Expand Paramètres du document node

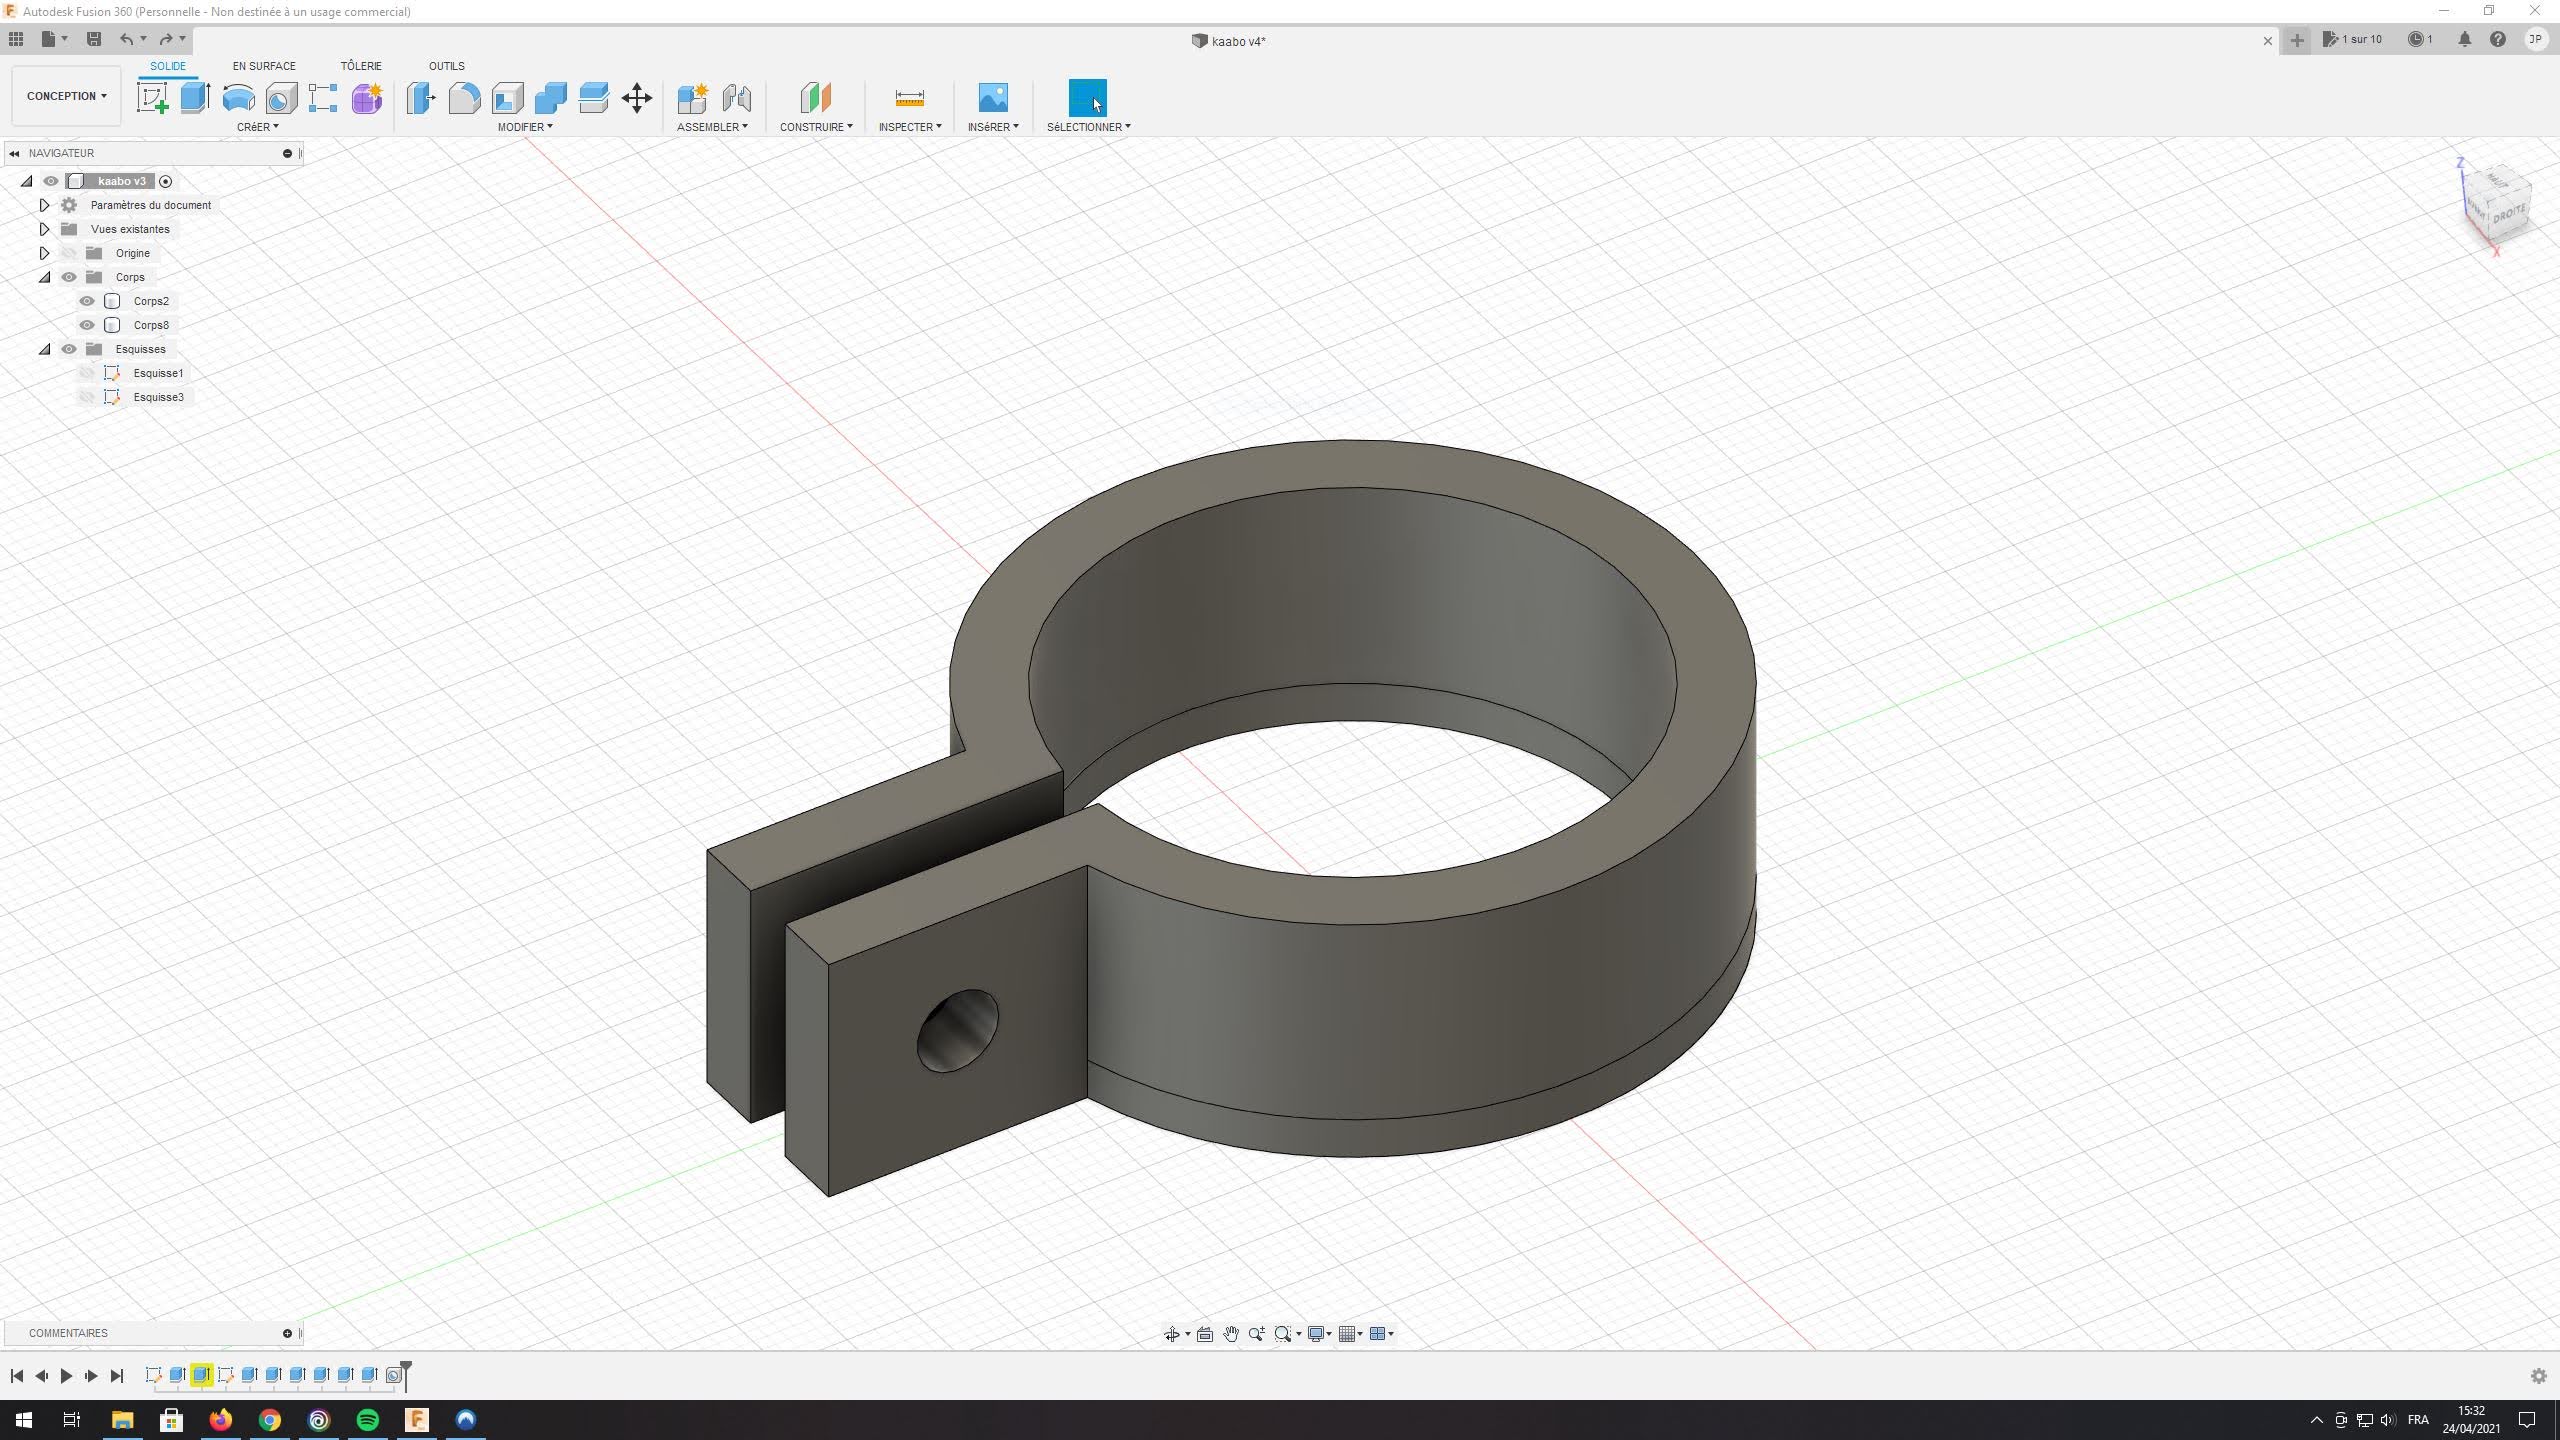click(x=44, y=205)
